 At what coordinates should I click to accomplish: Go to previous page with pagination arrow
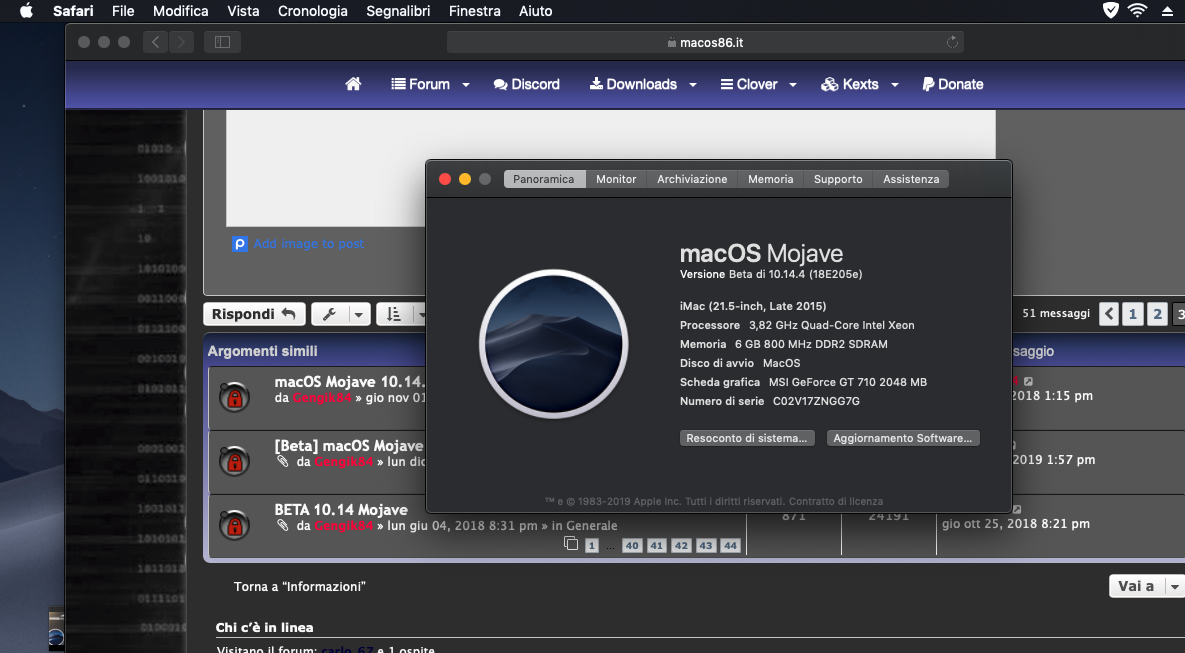(x=1109, y=314)
